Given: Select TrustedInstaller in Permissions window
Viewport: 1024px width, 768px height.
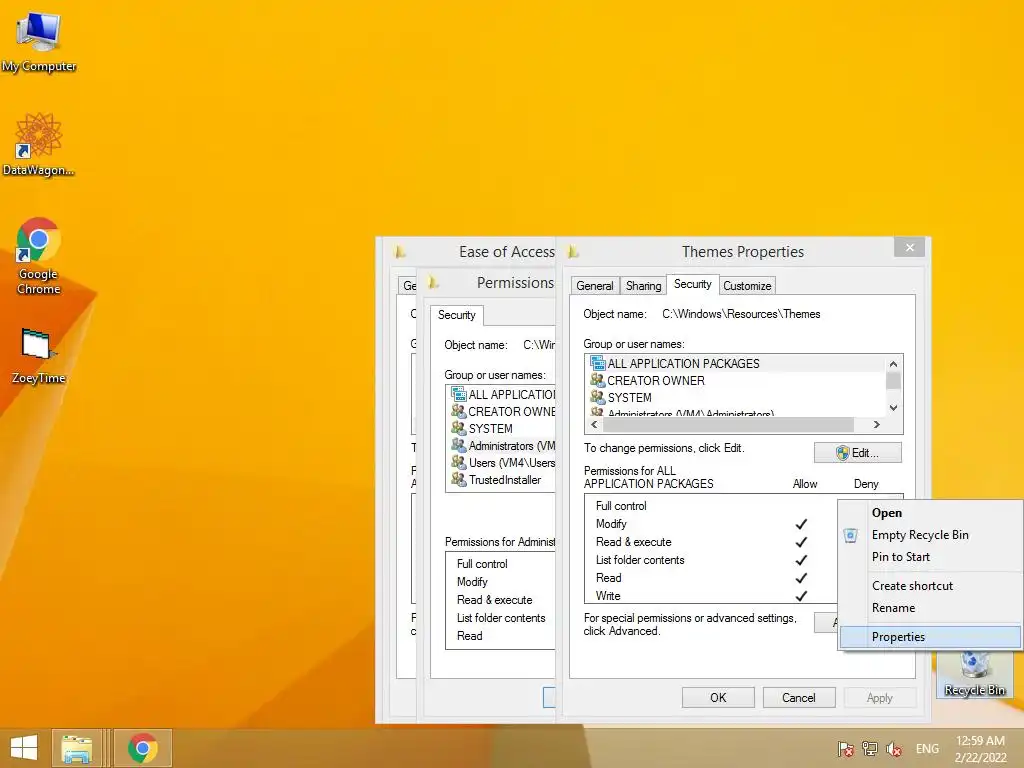Looking at the screenshot, I should (x=502, y=479).
